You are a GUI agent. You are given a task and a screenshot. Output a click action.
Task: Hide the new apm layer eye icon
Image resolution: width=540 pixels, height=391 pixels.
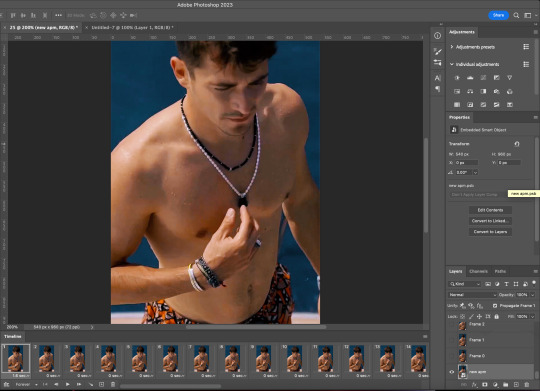pos(451,372)
